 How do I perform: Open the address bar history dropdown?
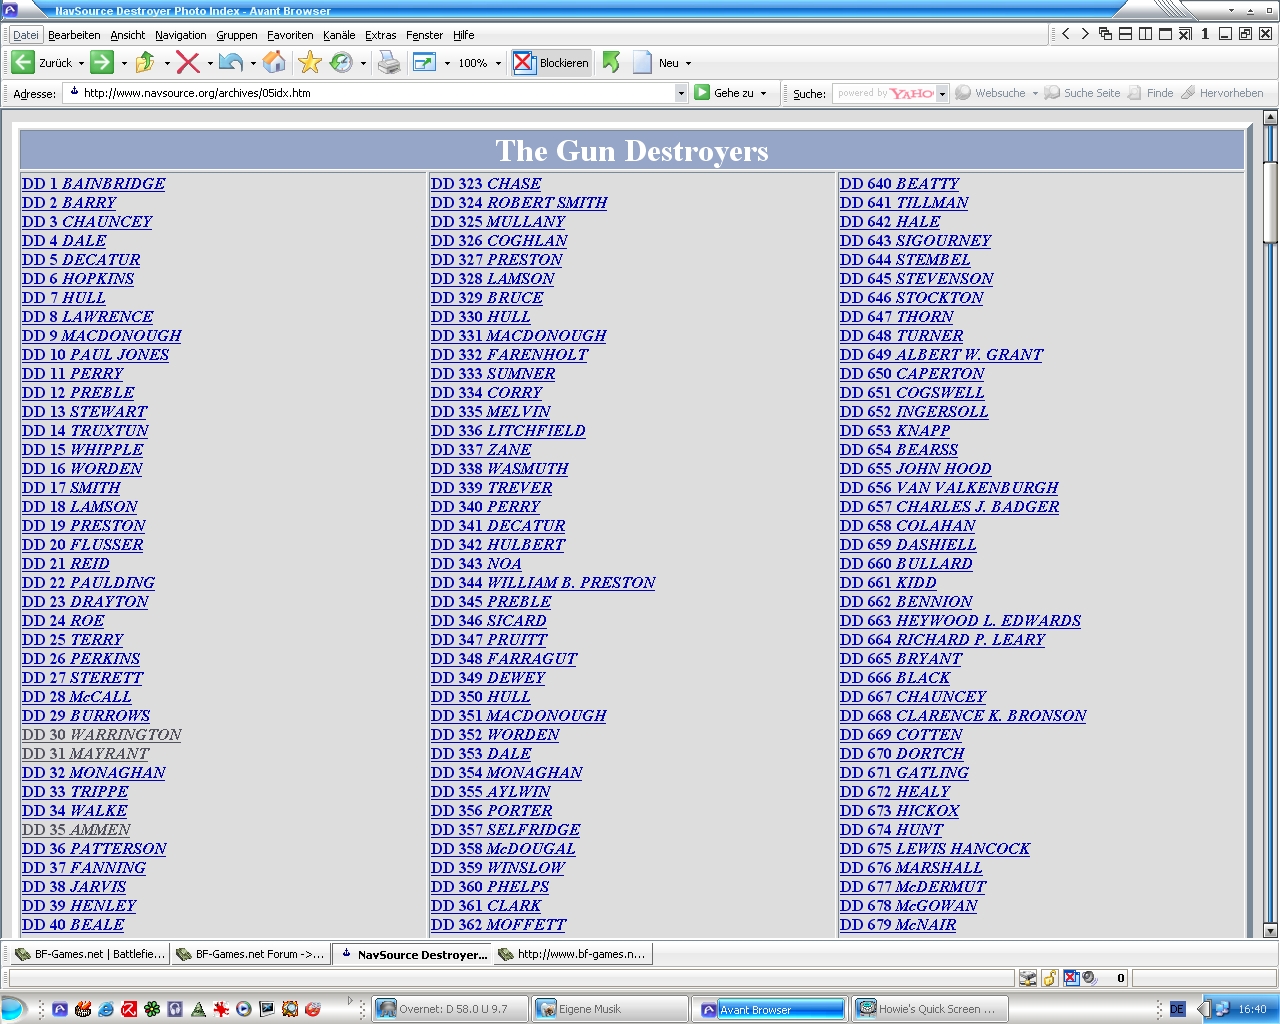tap(681, 93)
